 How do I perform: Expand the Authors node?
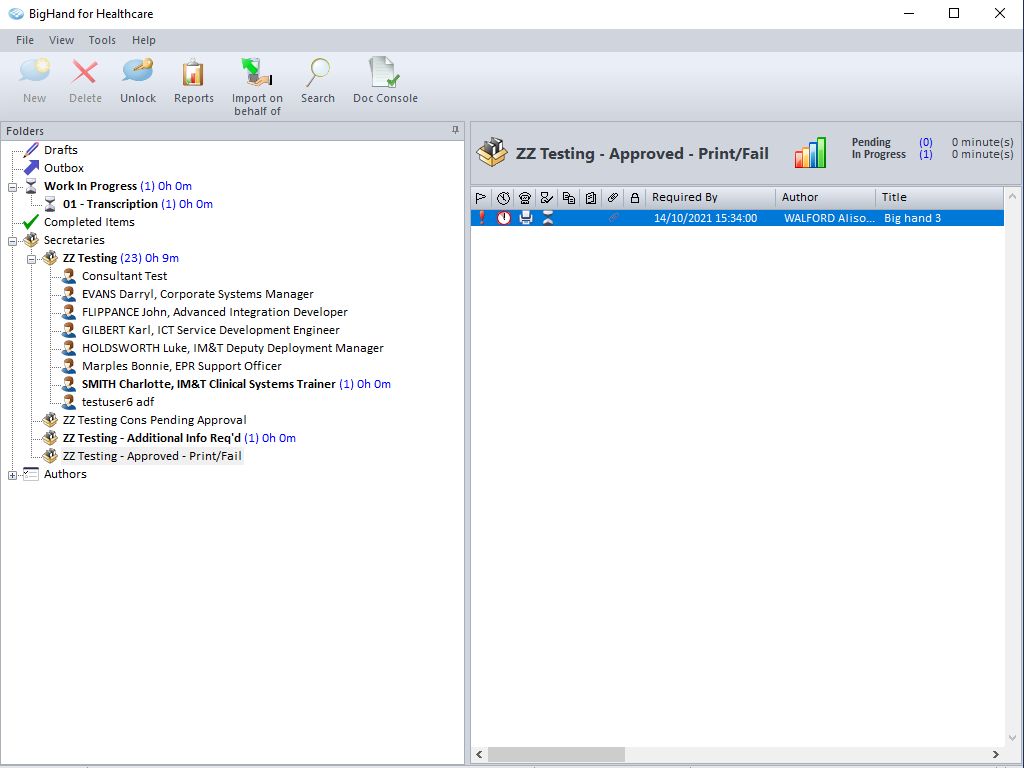pyautogui.click(x=12, y=475)
